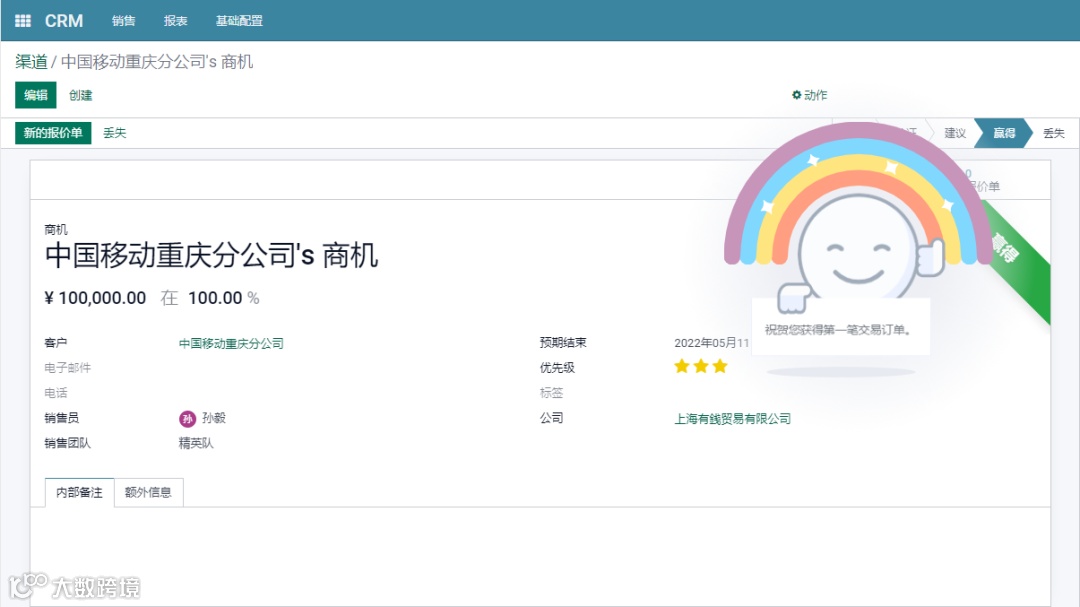Click the sales team value 精英队
The width and height of the screenshot is (1080, 607).
pos(196,444)
